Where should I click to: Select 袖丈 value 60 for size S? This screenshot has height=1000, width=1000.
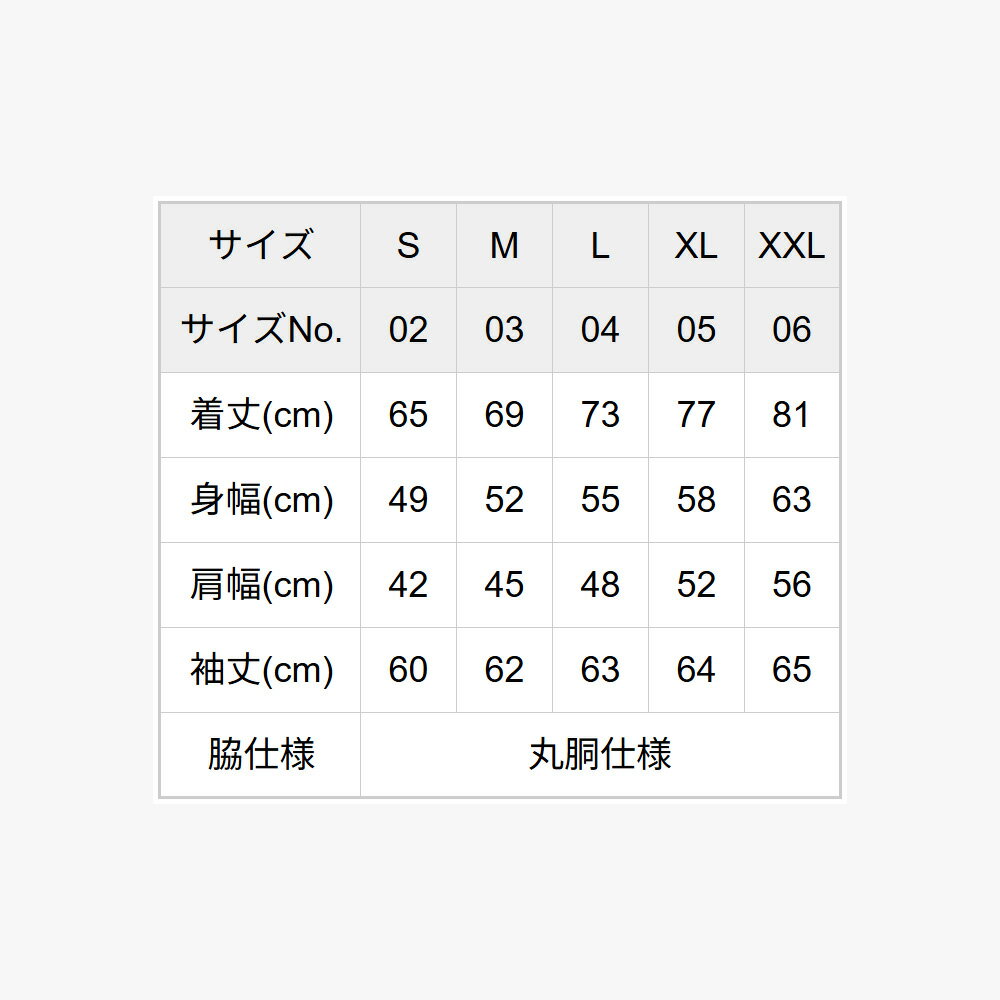point(408,670)
